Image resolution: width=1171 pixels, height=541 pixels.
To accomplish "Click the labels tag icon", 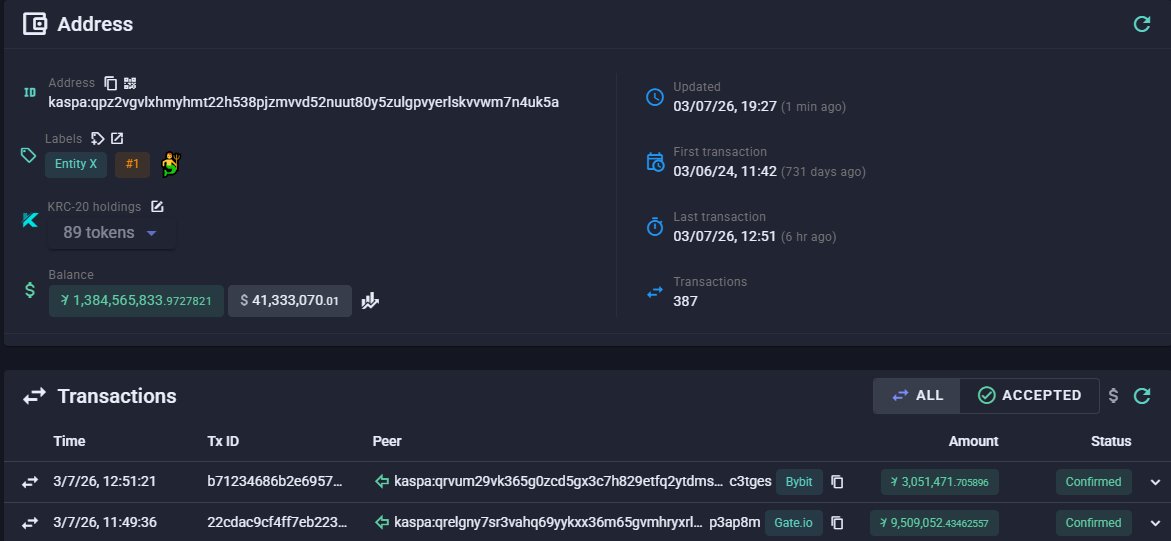I will point(97,138).
